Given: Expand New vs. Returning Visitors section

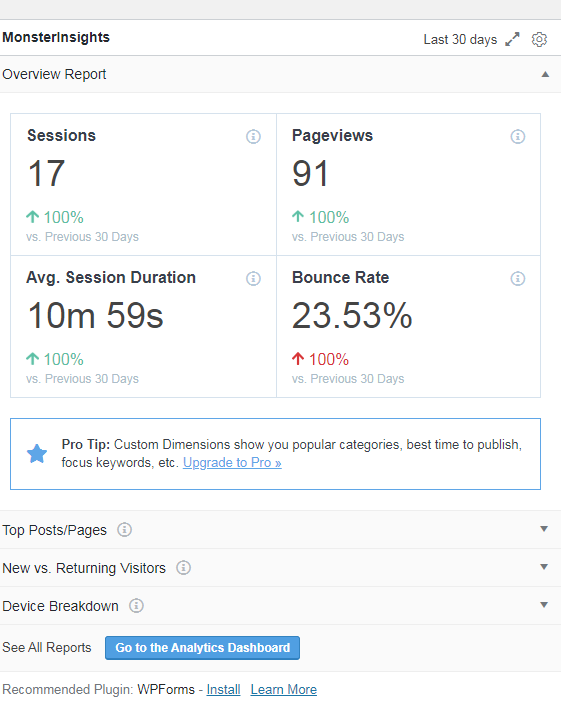Looking at the screenshot, I should pyautogui.click(x=544, y=567).
